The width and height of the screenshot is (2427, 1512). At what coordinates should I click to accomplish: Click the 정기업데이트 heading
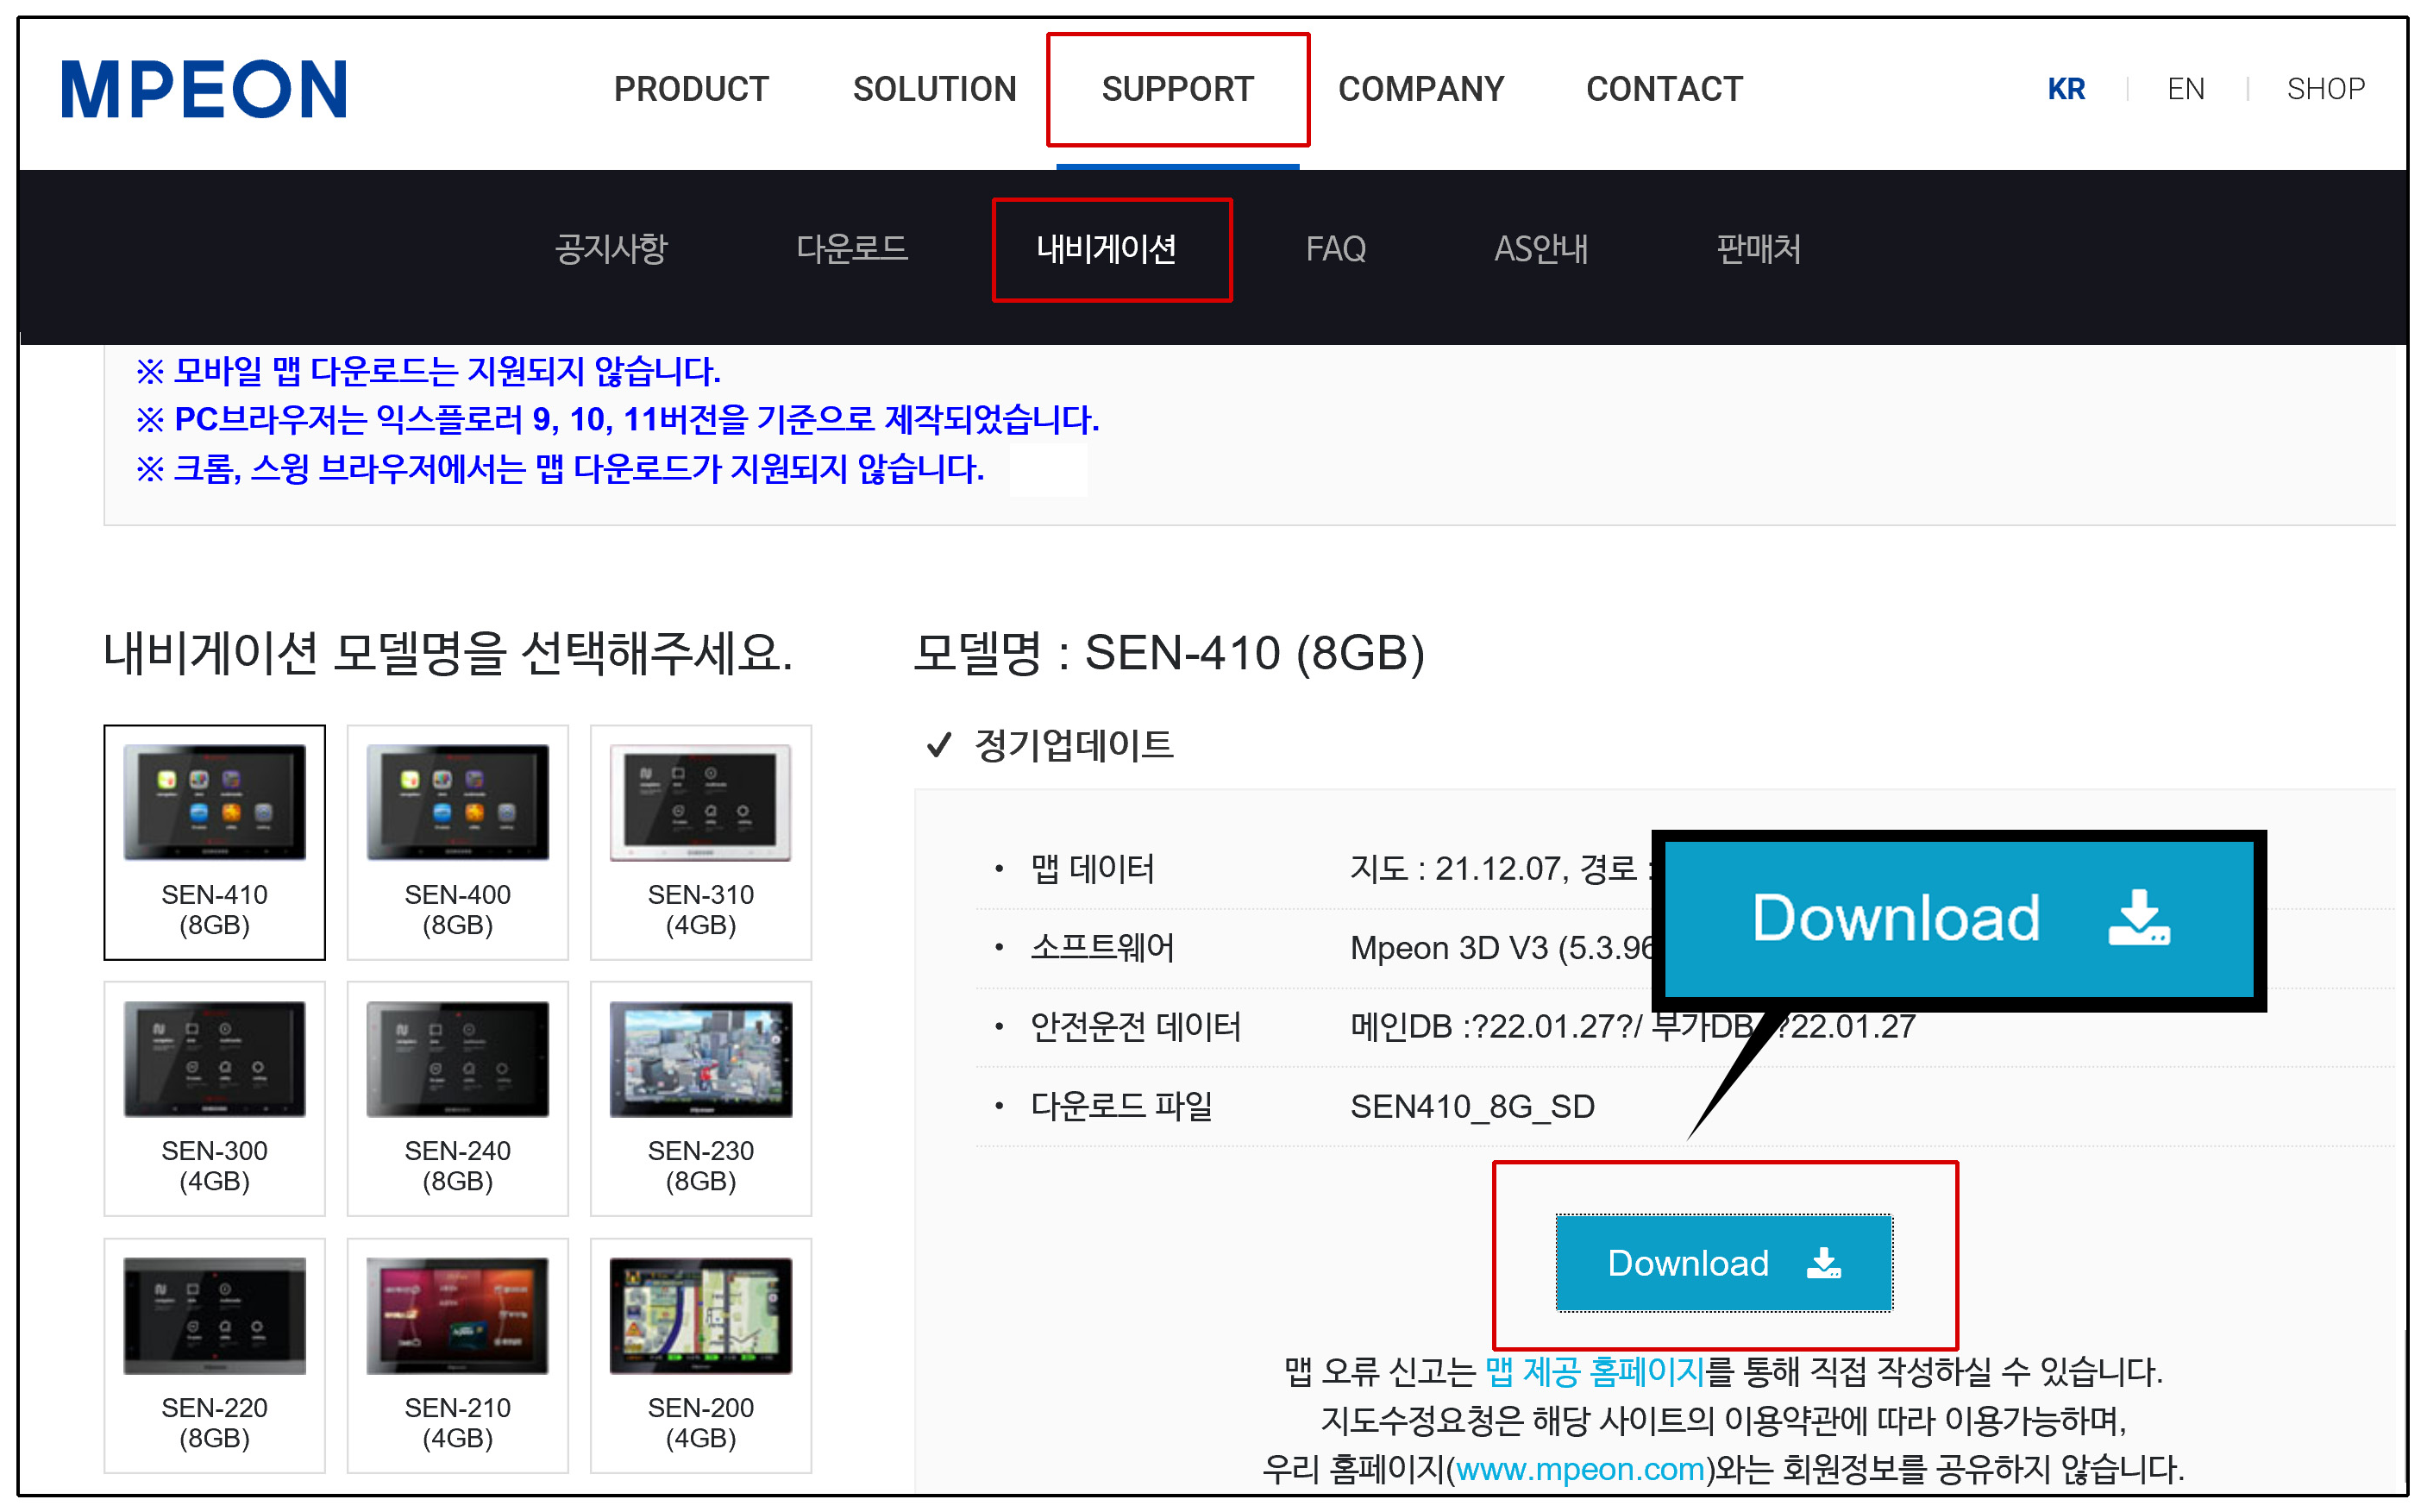[1073, 745]
